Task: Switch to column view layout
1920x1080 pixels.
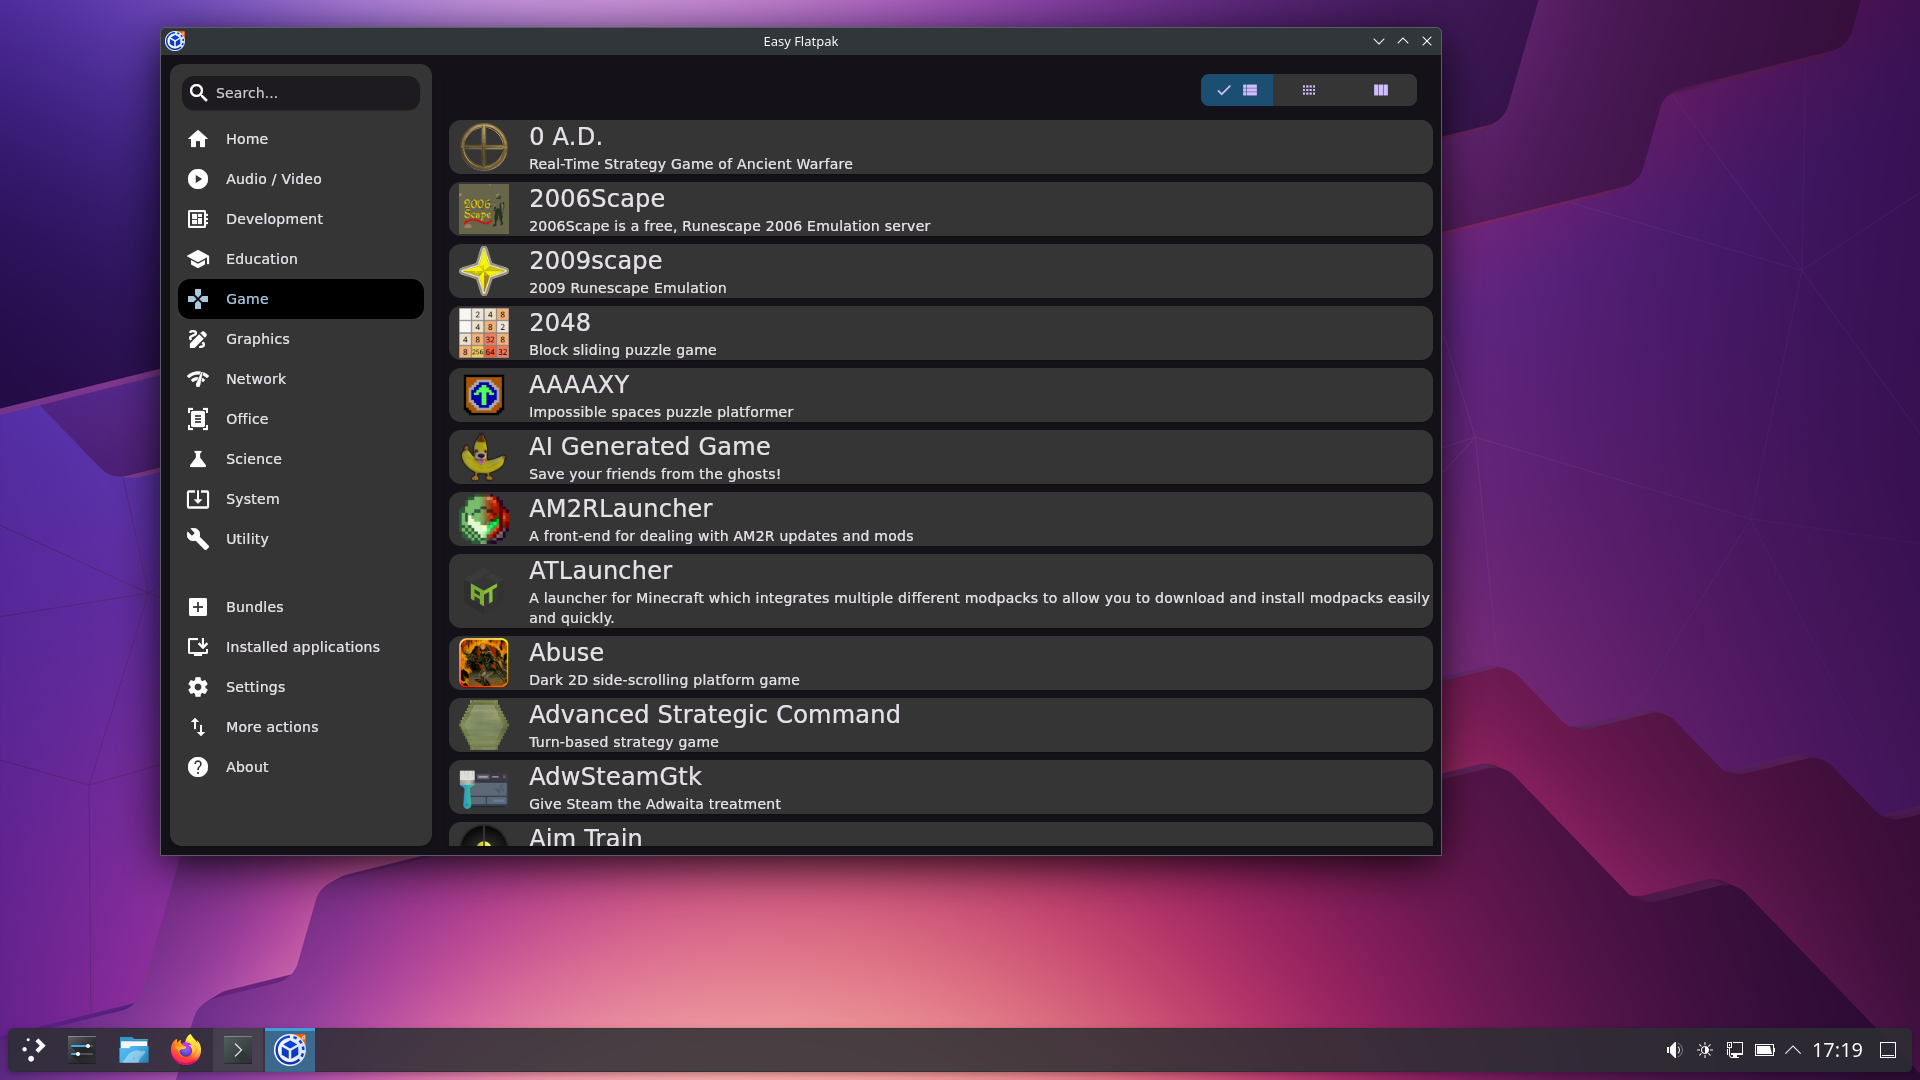Action: pos(1381,90)
